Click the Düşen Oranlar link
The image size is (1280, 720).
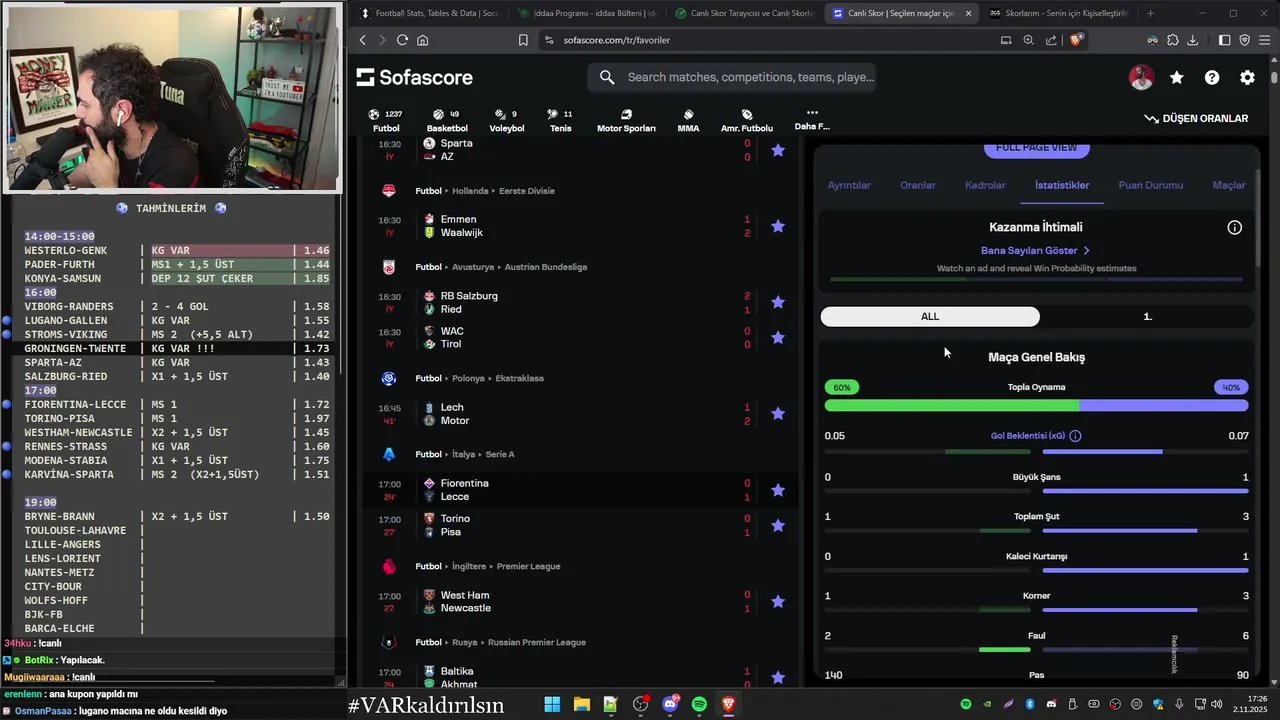click(x=1196, y=118)
